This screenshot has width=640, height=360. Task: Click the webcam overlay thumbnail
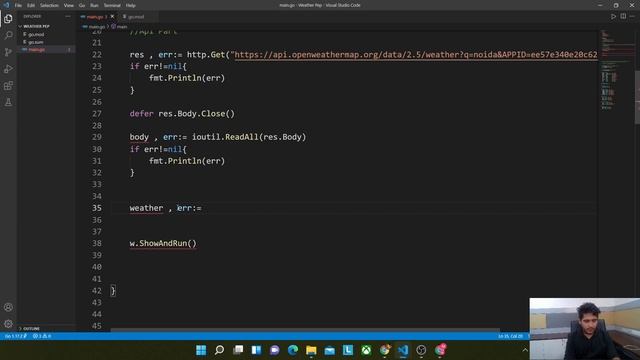[584, 329]
